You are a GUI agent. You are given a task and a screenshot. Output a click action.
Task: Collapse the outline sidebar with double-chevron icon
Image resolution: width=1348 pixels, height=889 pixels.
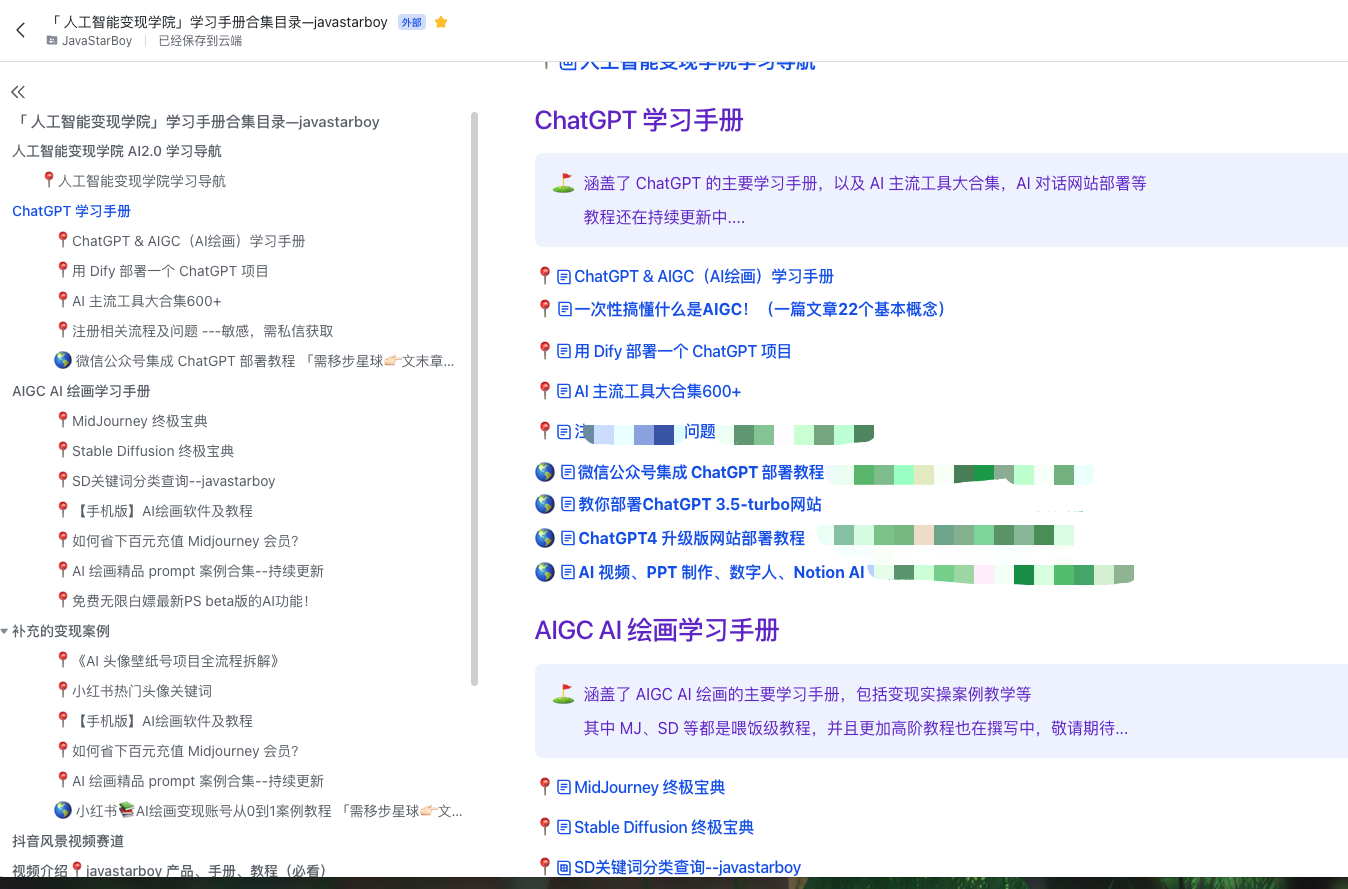click(18, 92)
